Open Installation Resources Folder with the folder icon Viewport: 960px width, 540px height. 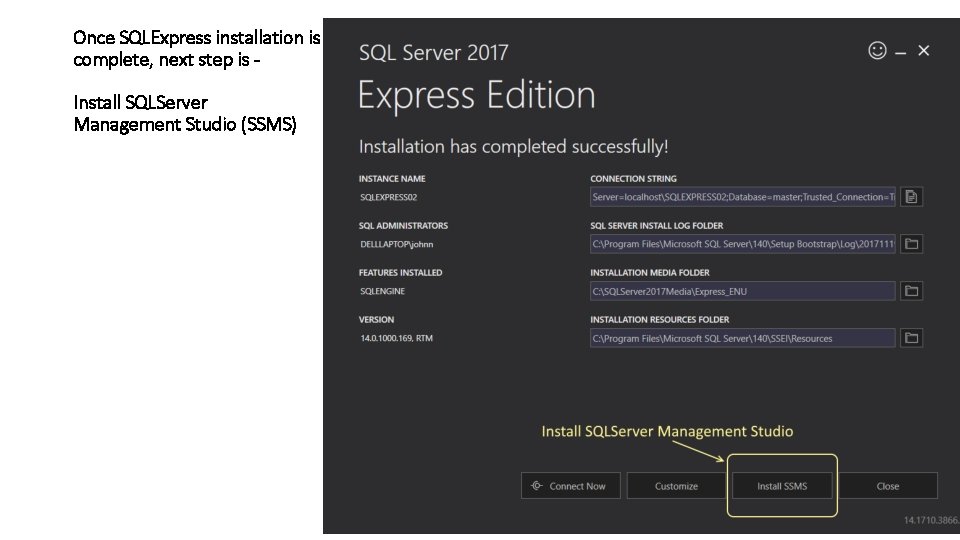[911, 338]
